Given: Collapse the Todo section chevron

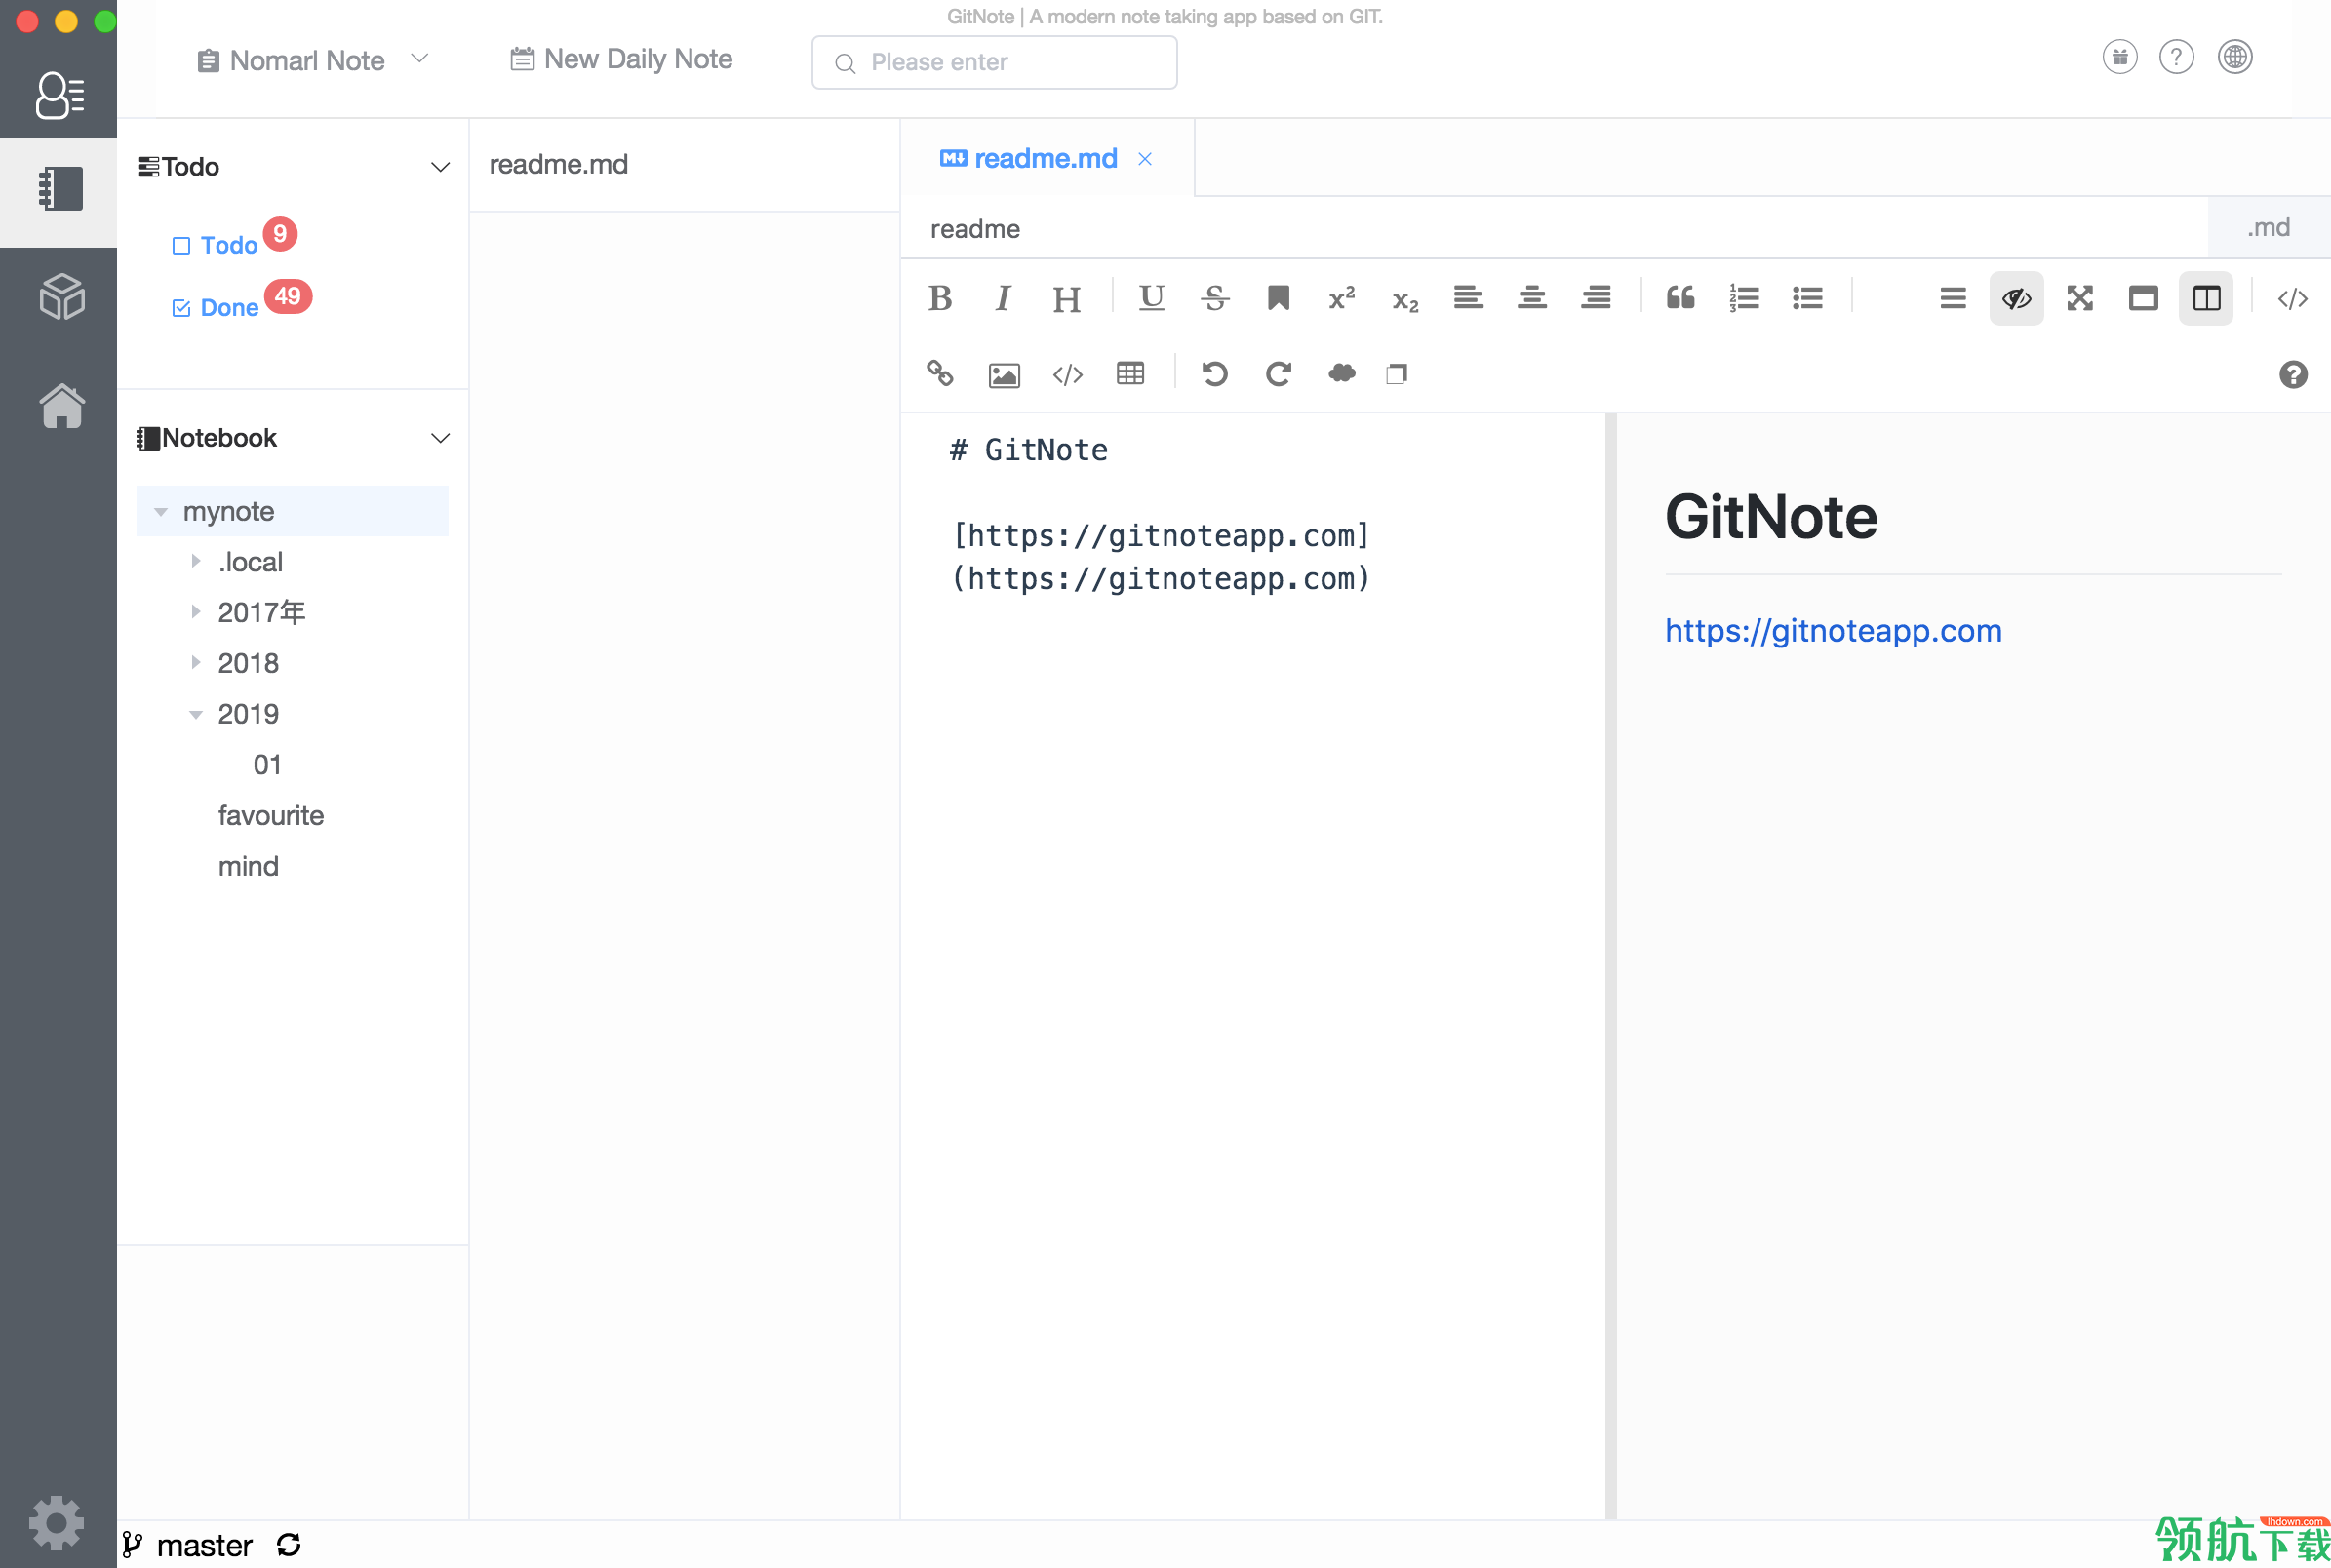Looking at the screenshot, I should tap(440, 167).
